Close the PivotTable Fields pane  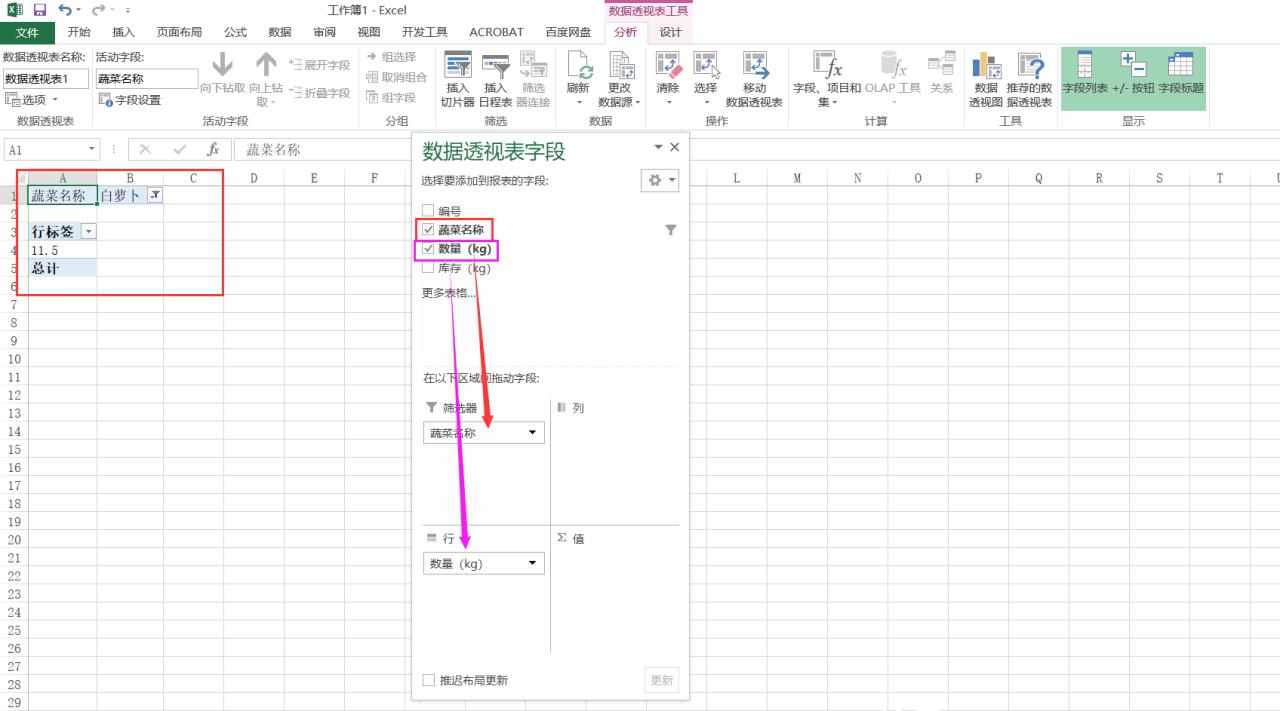click(x=674, y=147)
